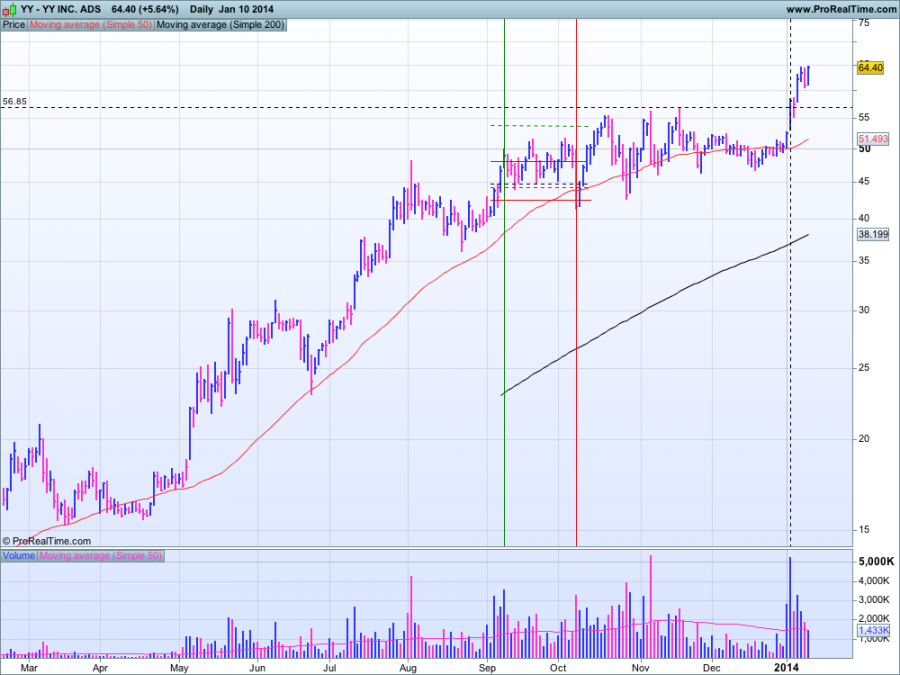Click the 30 price axis value
The width and height of the screenshot is (900, 675).
tap(864, 310)
